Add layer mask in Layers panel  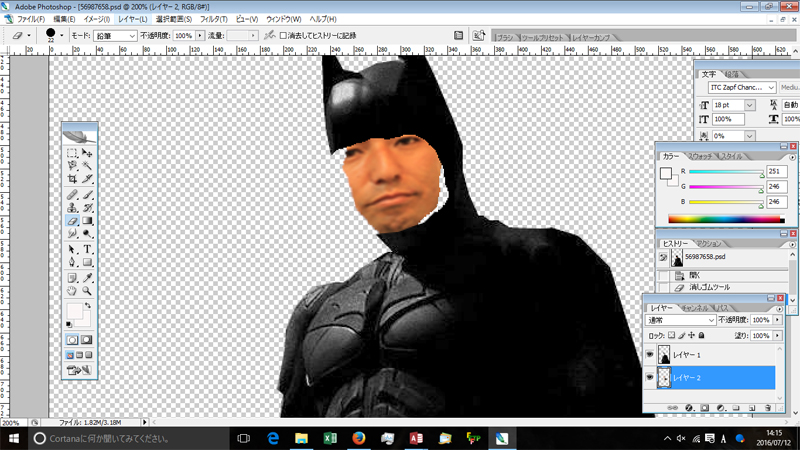705,408
